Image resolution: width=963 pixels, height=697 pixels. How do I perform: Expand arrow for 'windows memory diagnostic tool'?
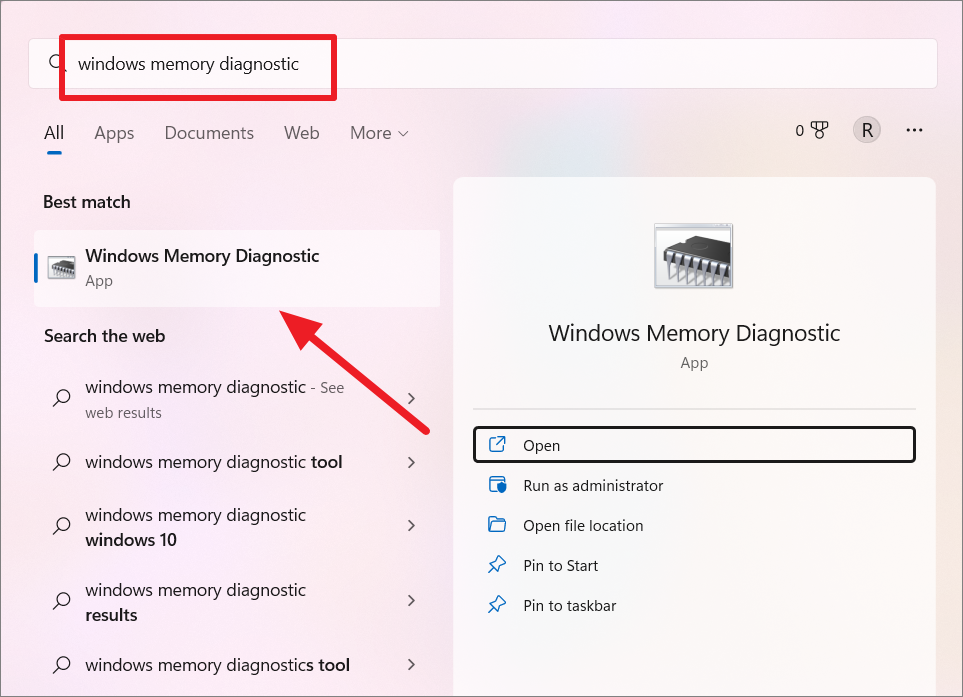point(411,462)
